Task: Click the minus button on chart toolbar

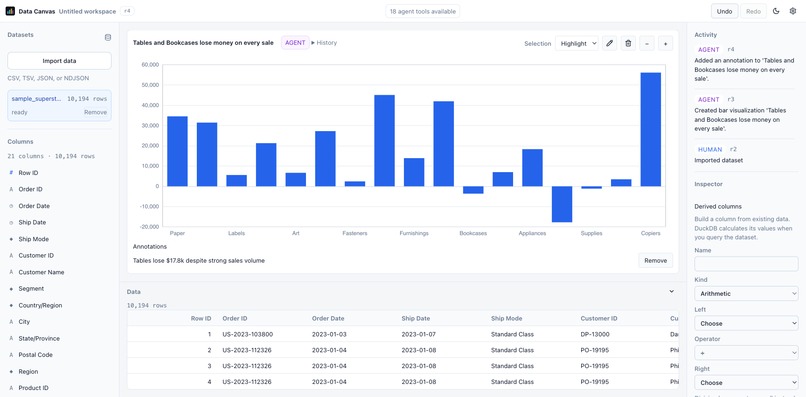Action: pyautogui.click(x=647, y=44)
